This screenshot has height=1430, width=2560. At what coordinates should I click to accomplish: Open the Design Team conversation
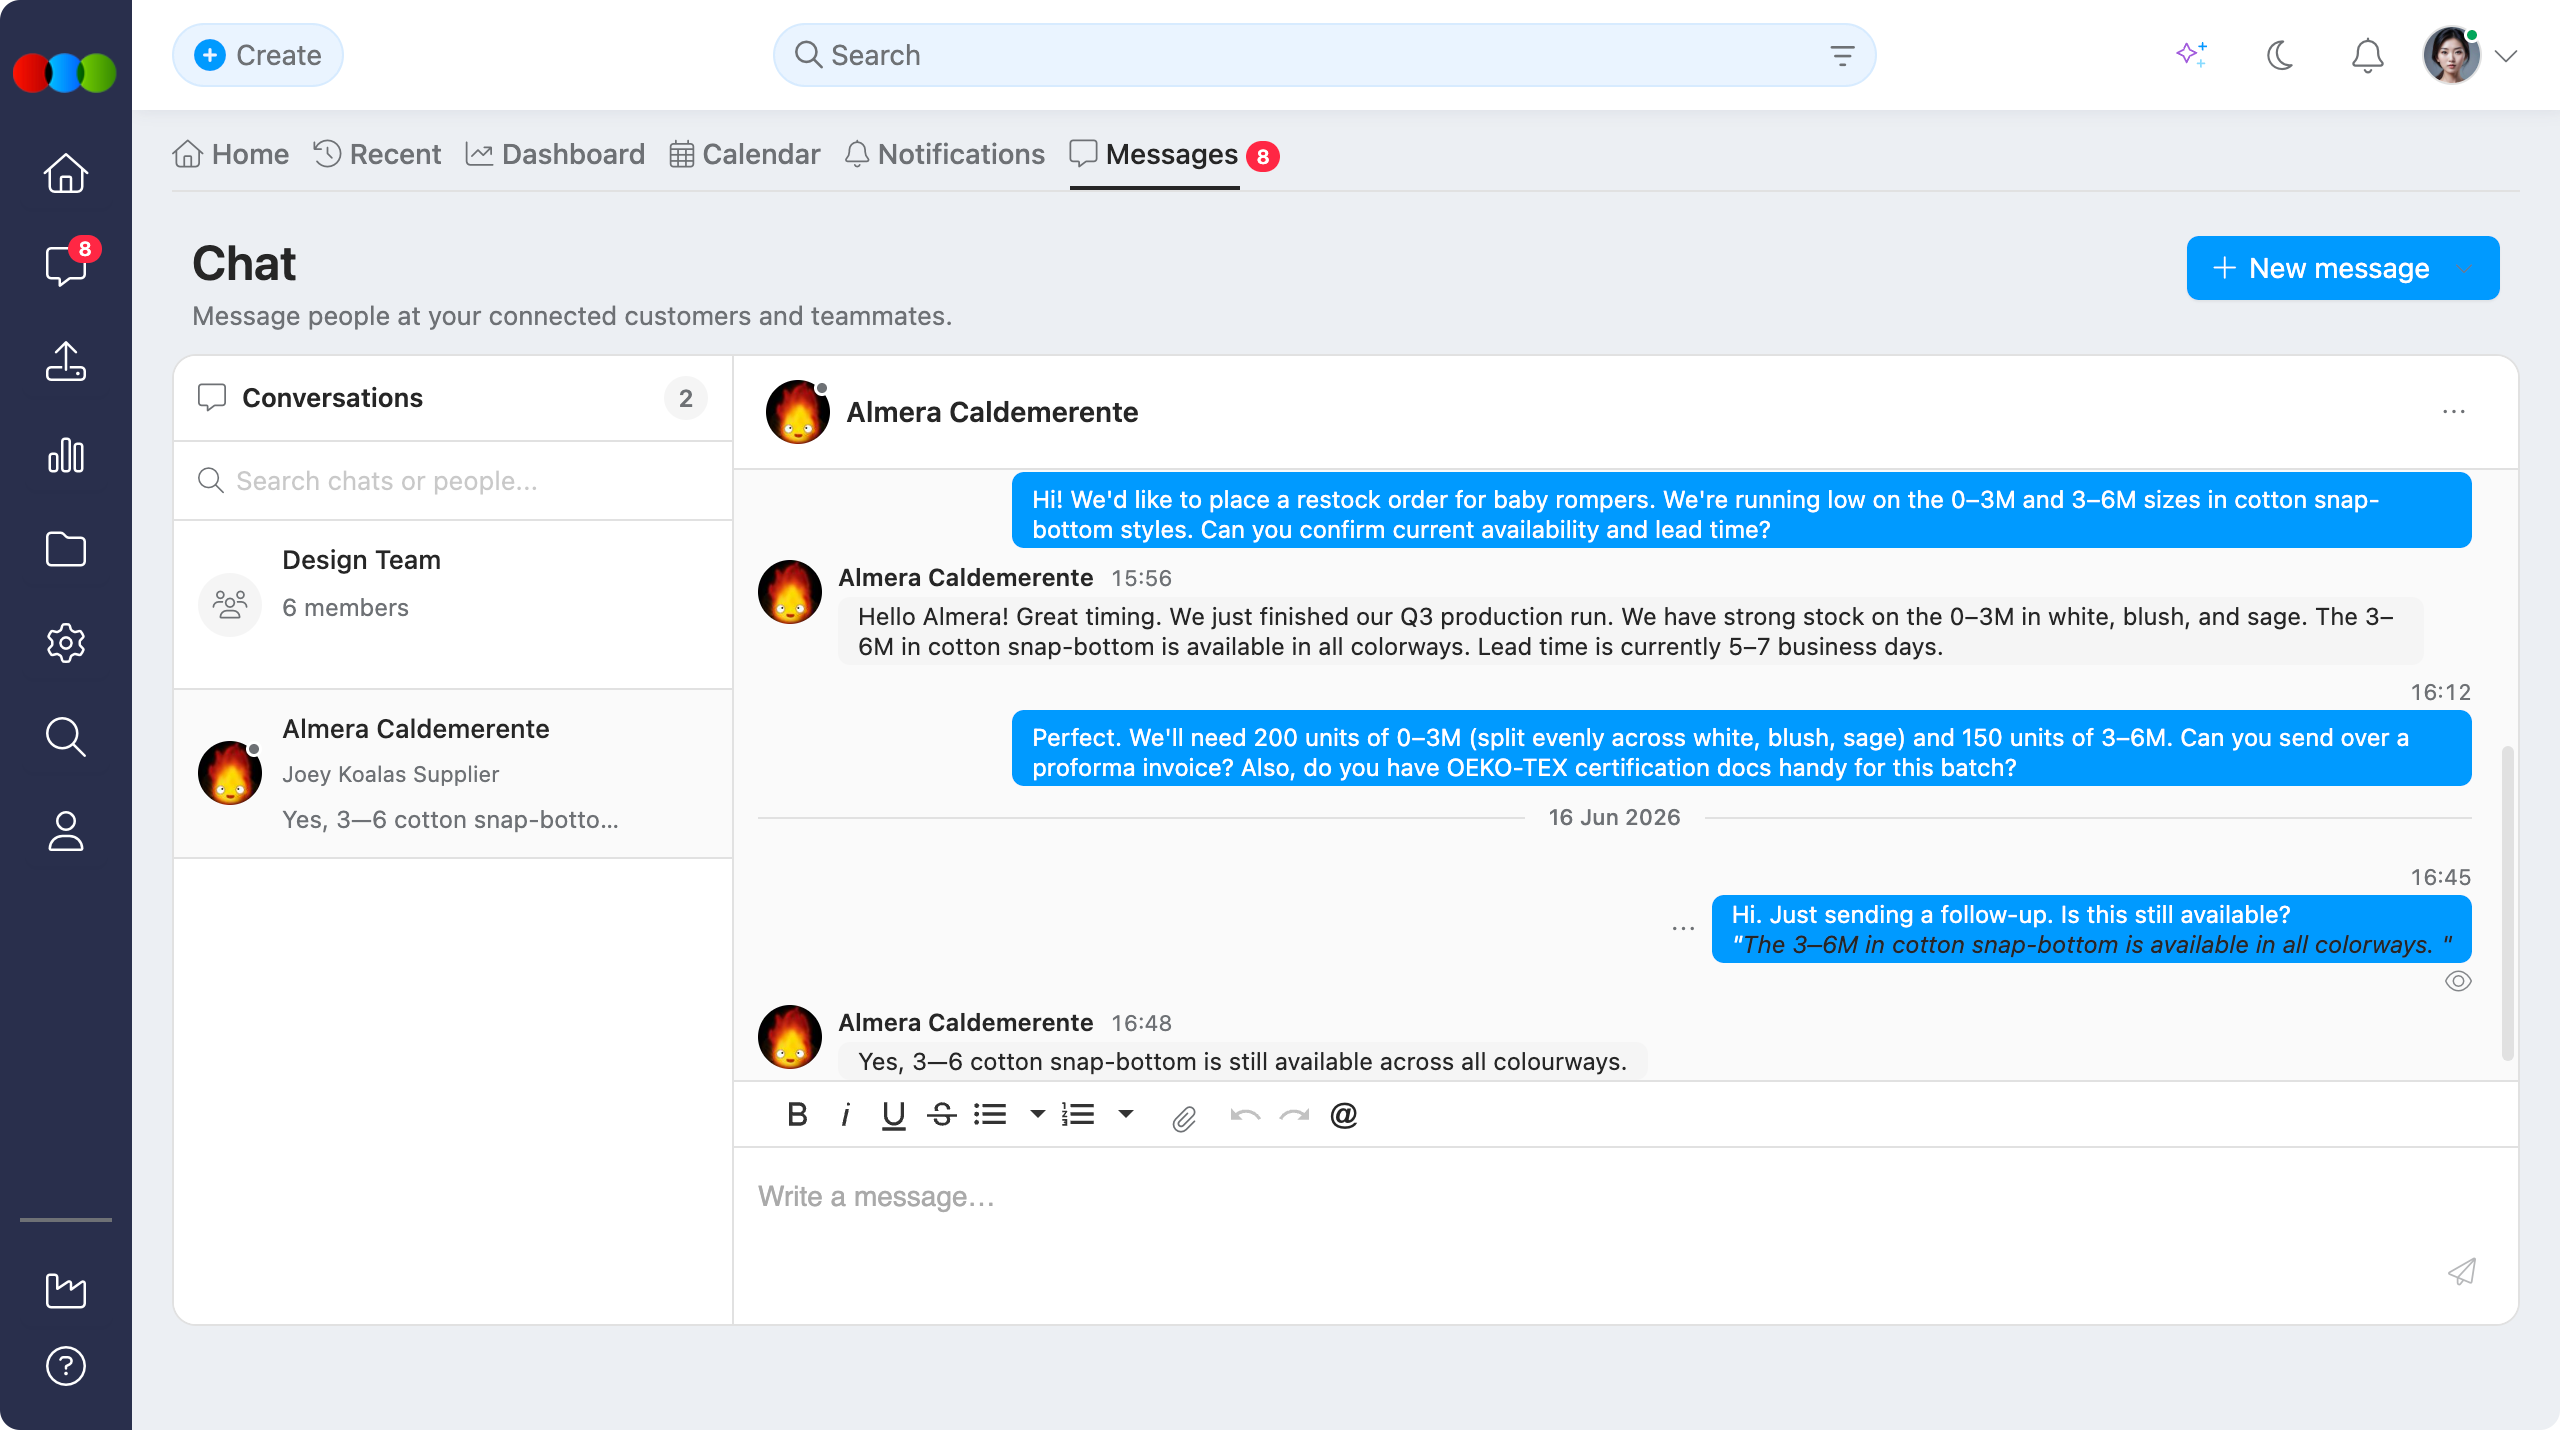coord(453,604)
